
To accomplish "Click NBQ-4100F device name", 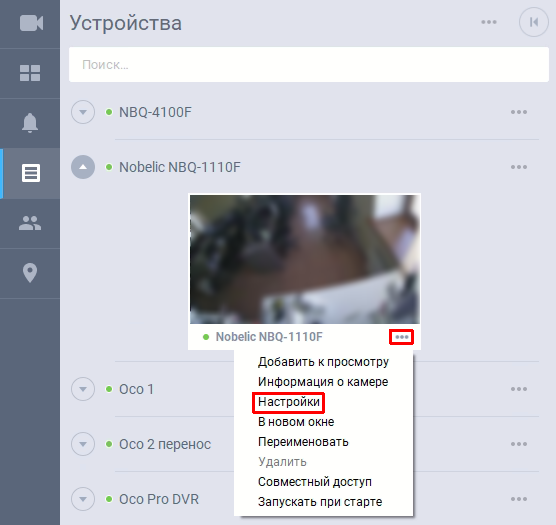I will click(x=155, y=112).
